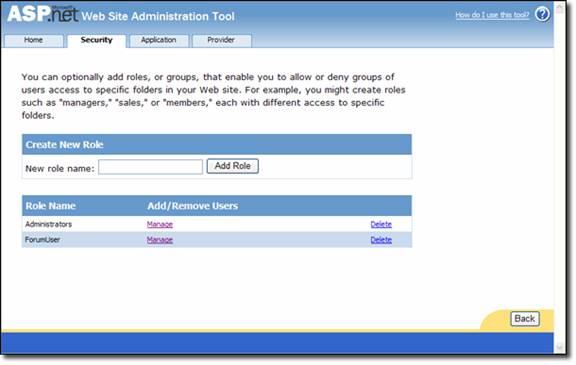The height and width of the screenshot is (365, 576).
Task: Select the Administrators role row text
Action: (x=48, y=224)
